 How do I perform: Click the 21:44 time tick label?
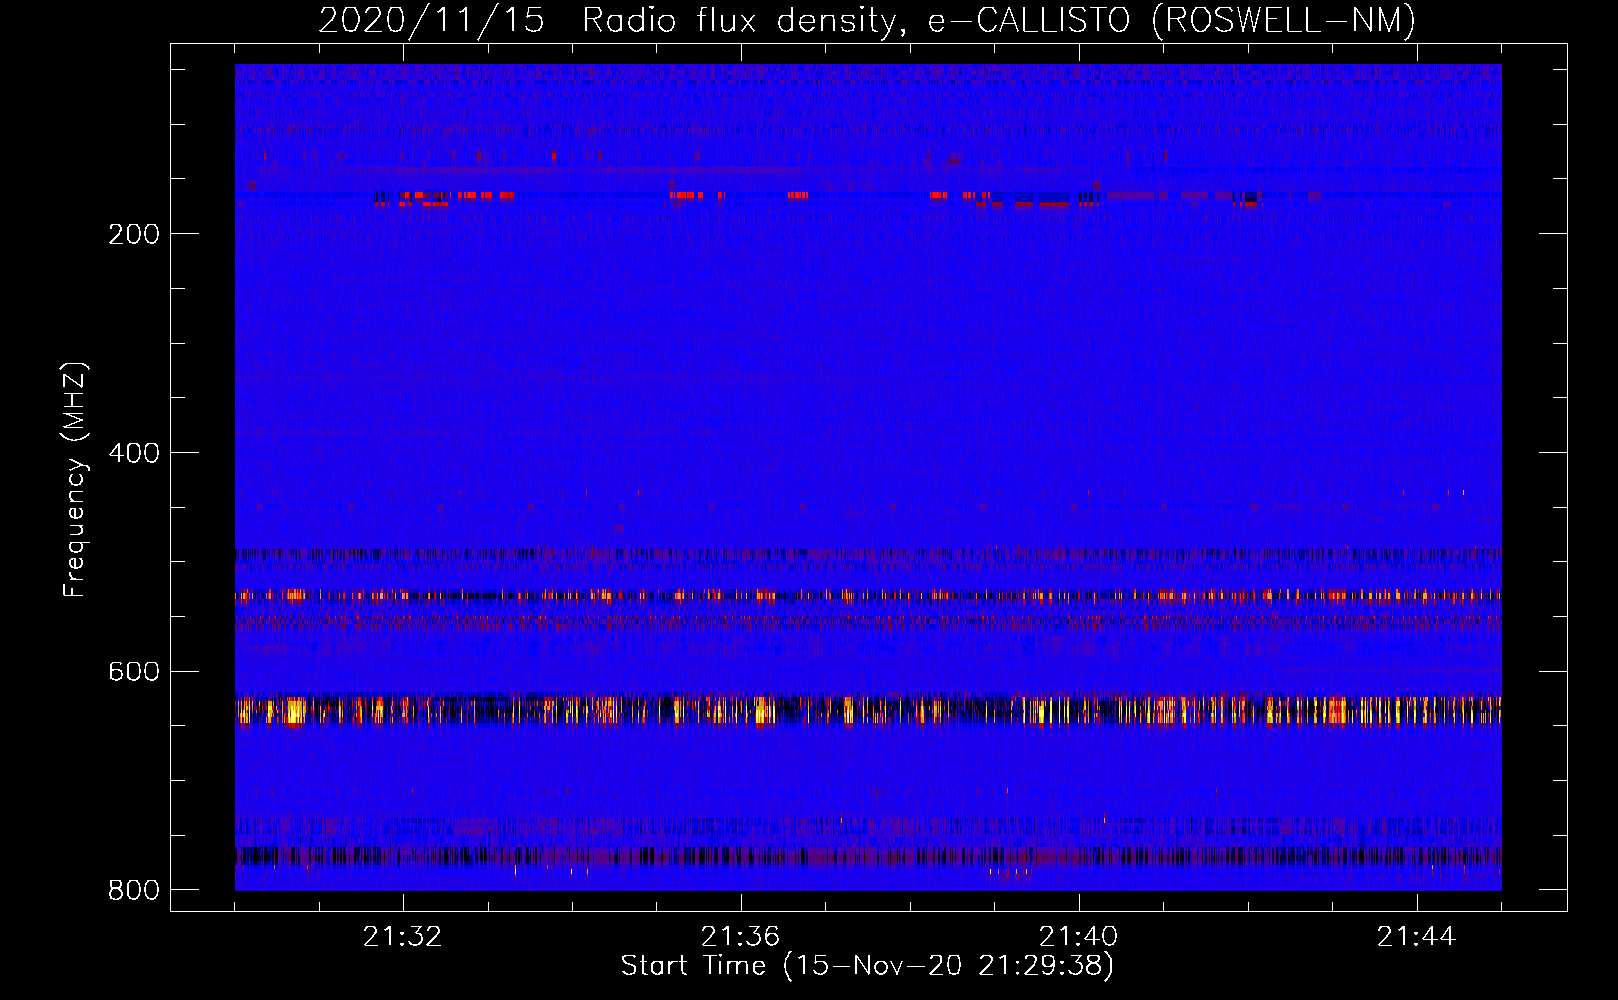(x=1416, y=937)
